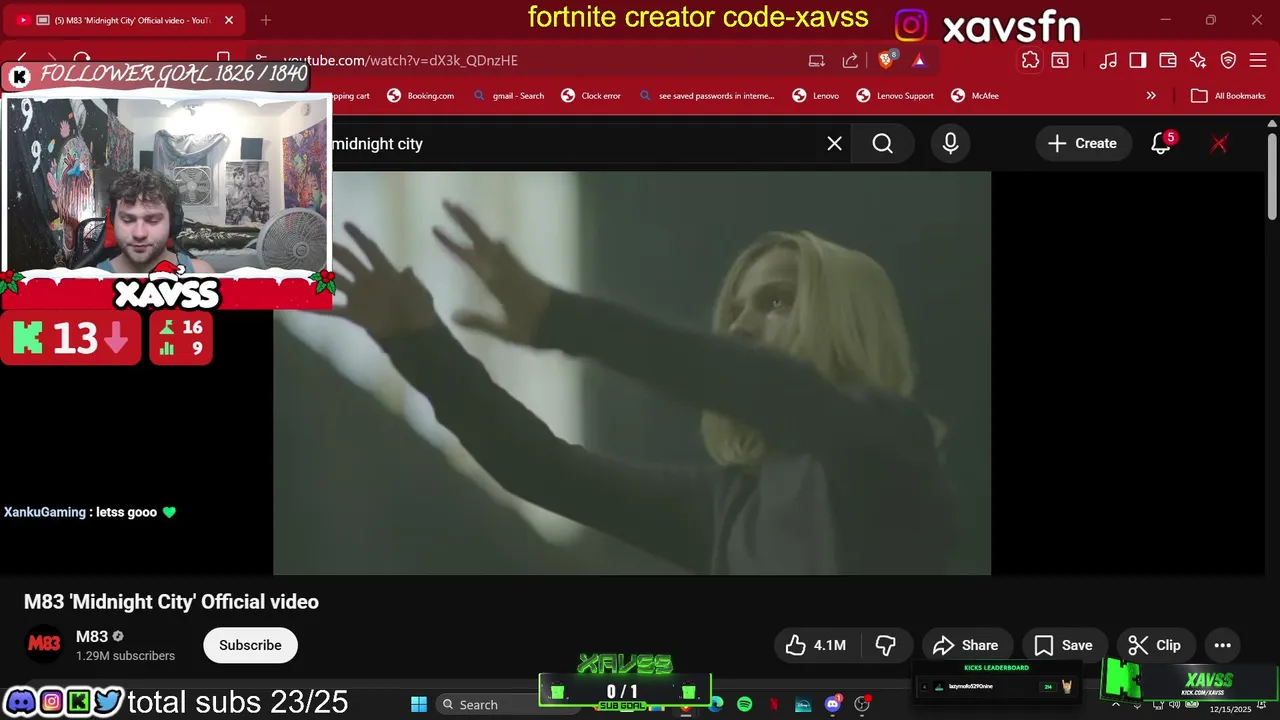Share the video with Share button
1280x720 pixels.
[965, 645]
